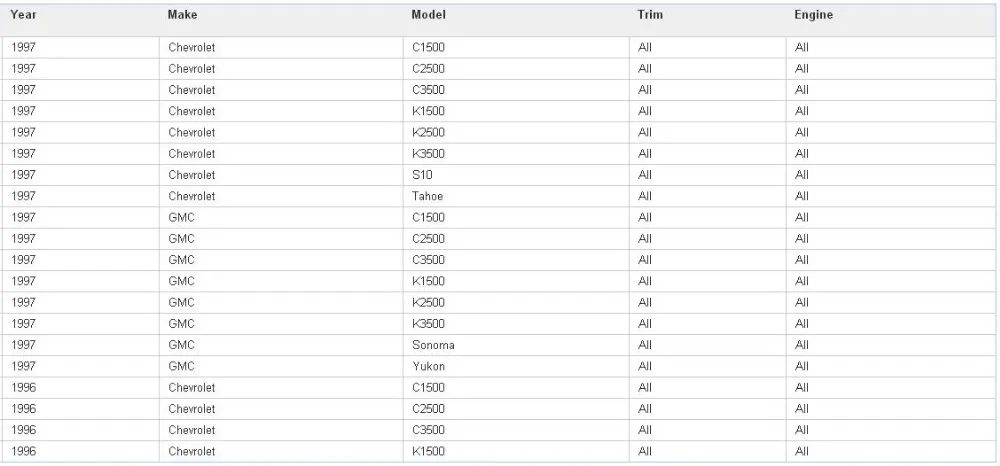The height and width of the screenshot is (466, 1000).
Task: Click the 1997 GMC K2500 model cell
Action: 428,302
